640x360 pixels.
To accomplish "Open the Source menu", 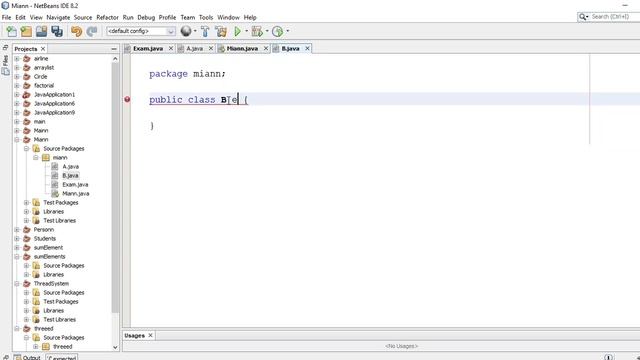I will (83, 18).
